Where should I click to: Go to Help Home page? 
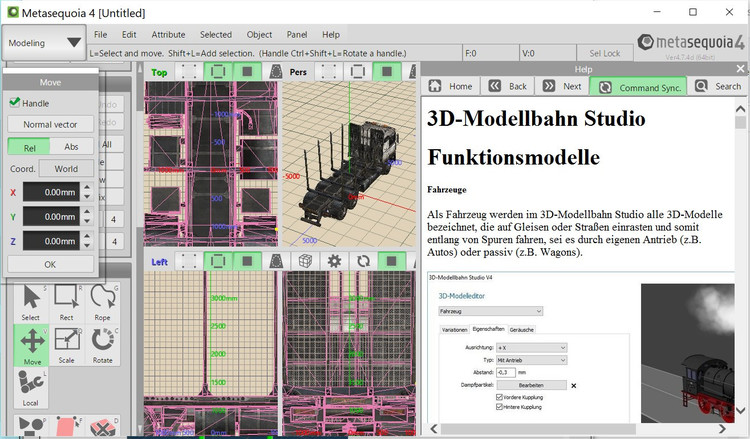[x=450, y=86]
